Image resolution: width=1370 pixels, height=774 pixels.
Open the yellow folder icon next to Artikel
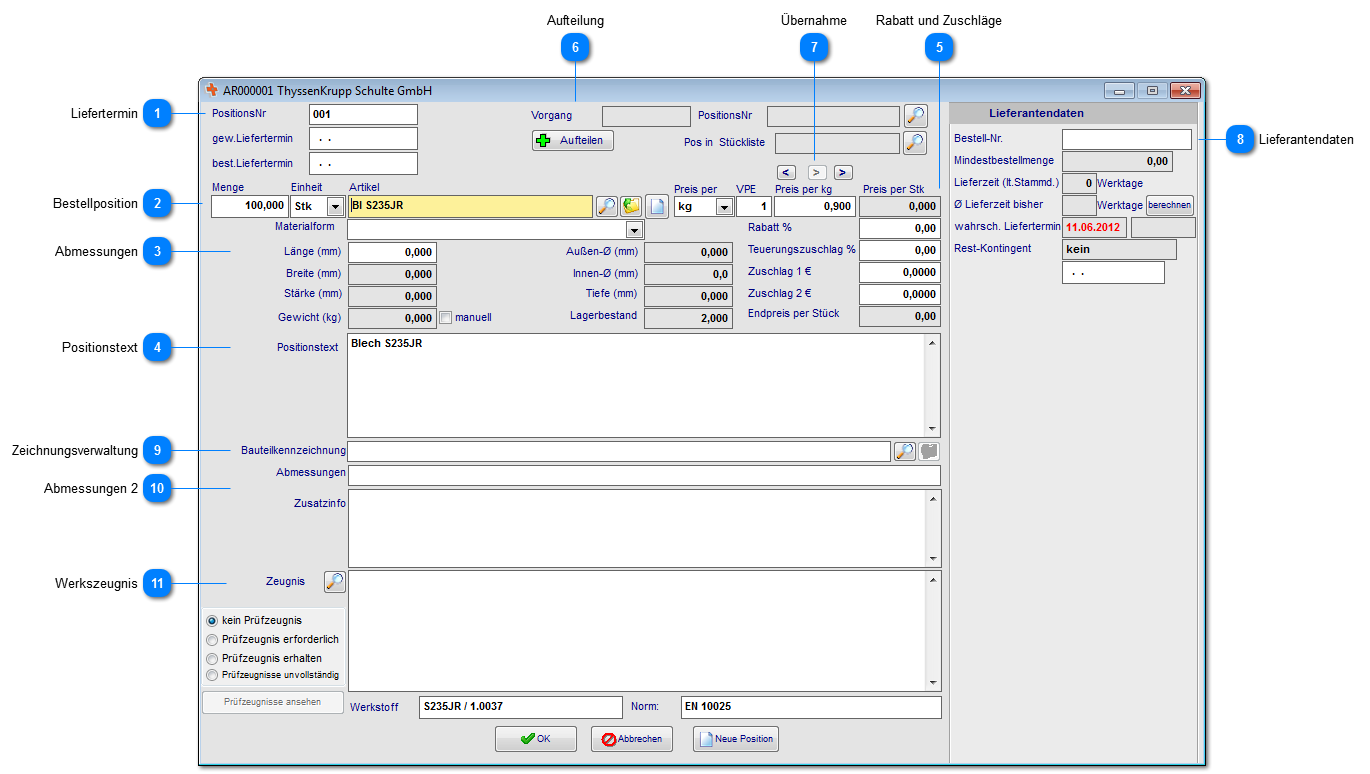(x=631, y=207)
